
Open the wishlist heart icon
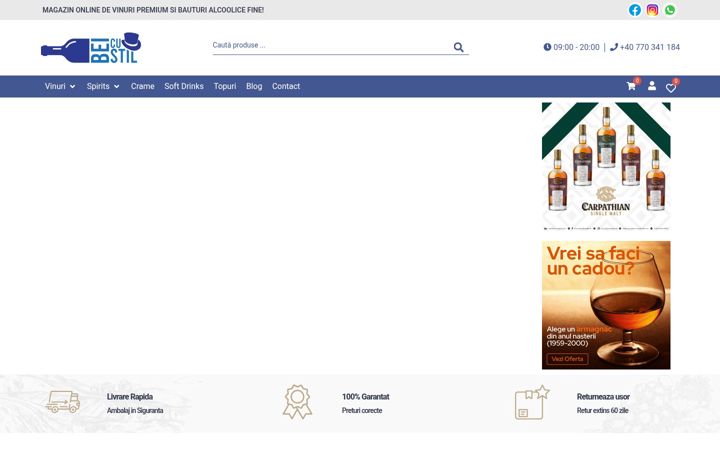(x=670, y=88)
